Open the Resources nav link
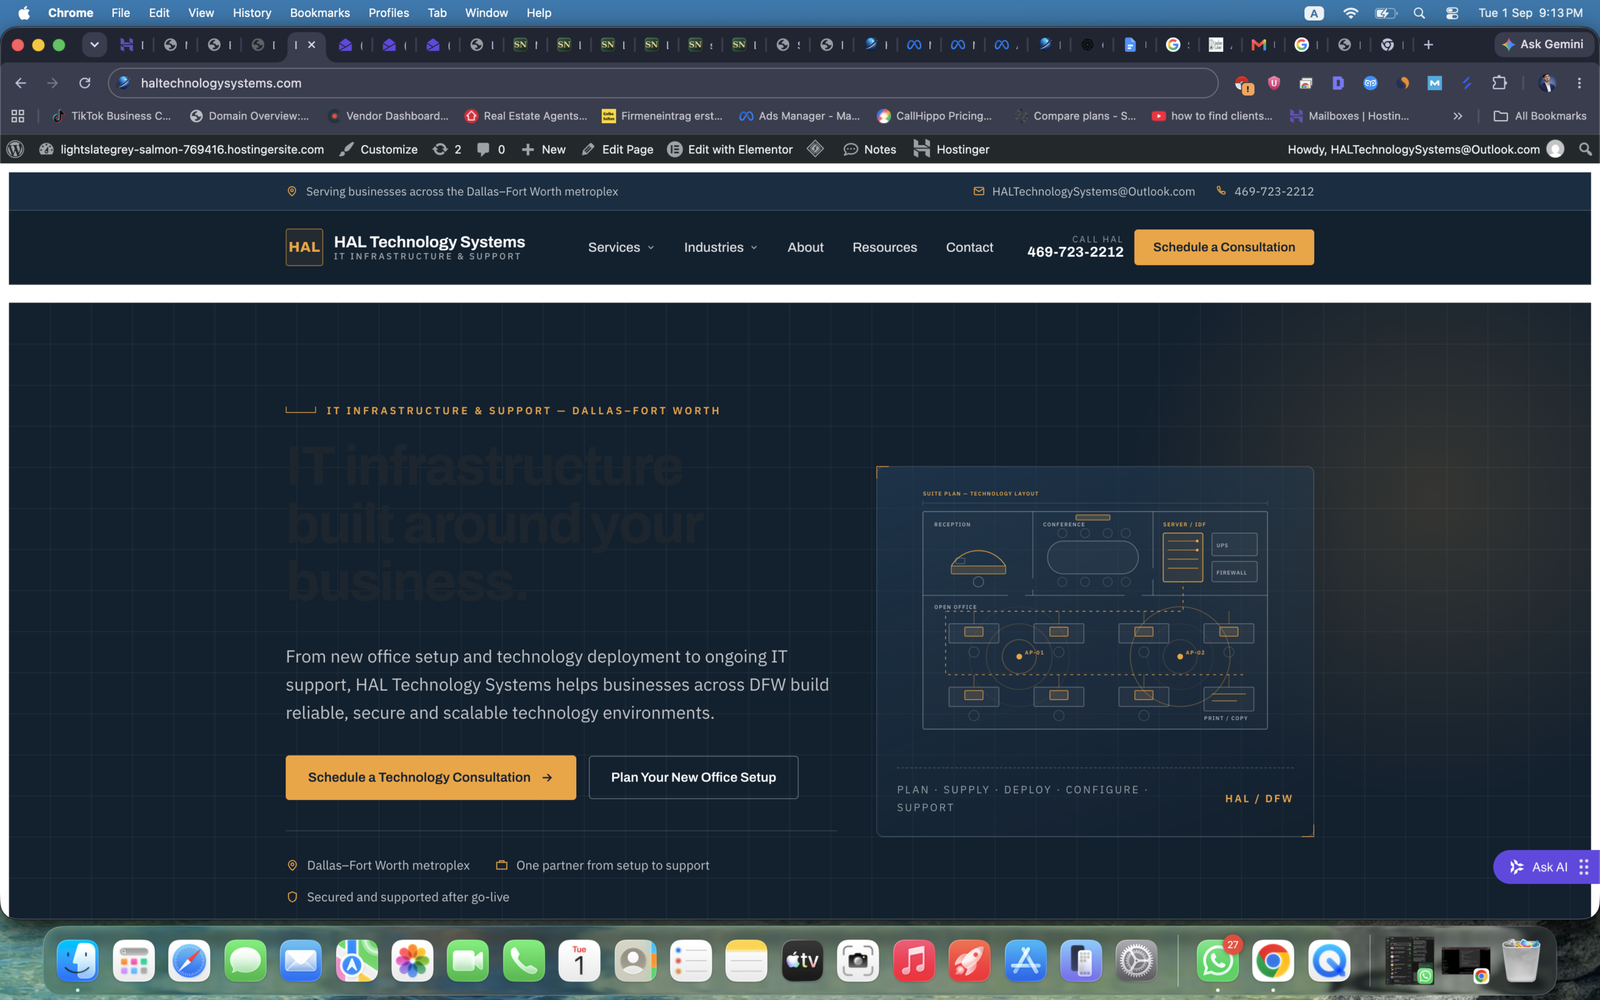Screen dimensions: 1600x1000 pos(884,247)
